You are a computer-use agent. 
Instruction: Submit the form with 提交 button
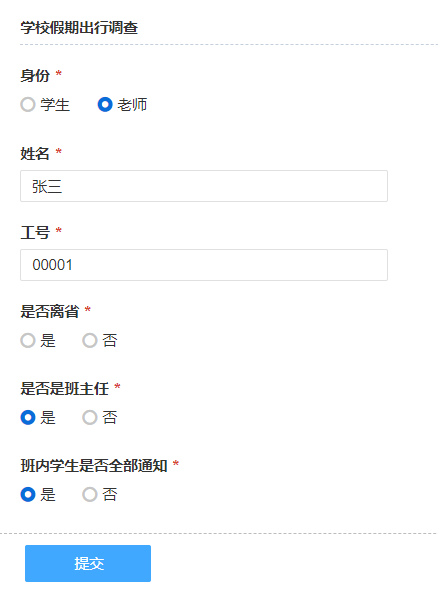click(x=88, y=564)
